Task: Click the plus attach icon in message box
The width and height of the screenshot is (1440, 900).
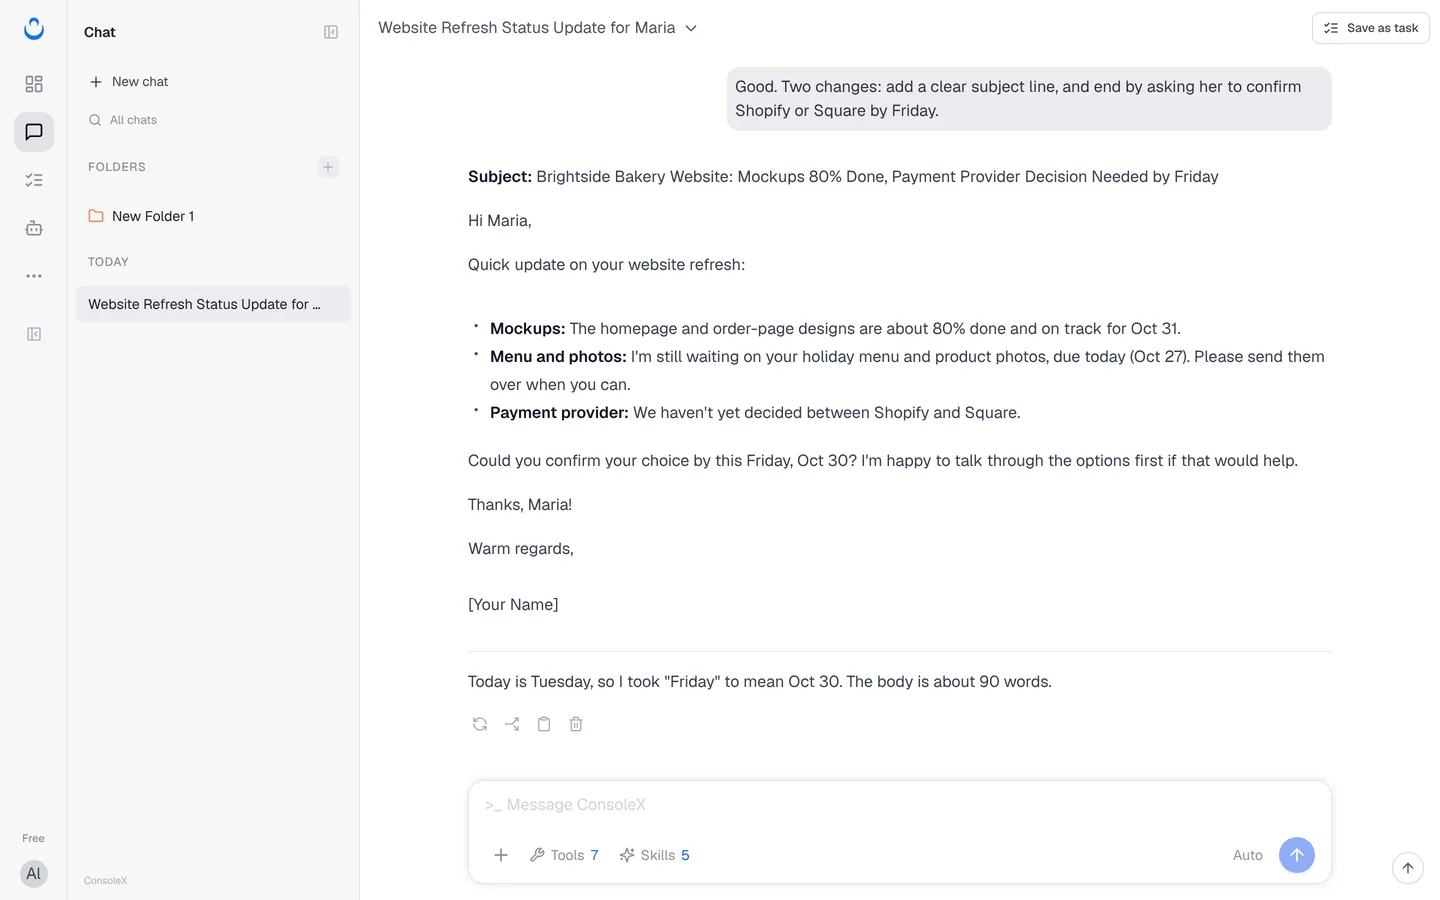Action: click(501, 855)
